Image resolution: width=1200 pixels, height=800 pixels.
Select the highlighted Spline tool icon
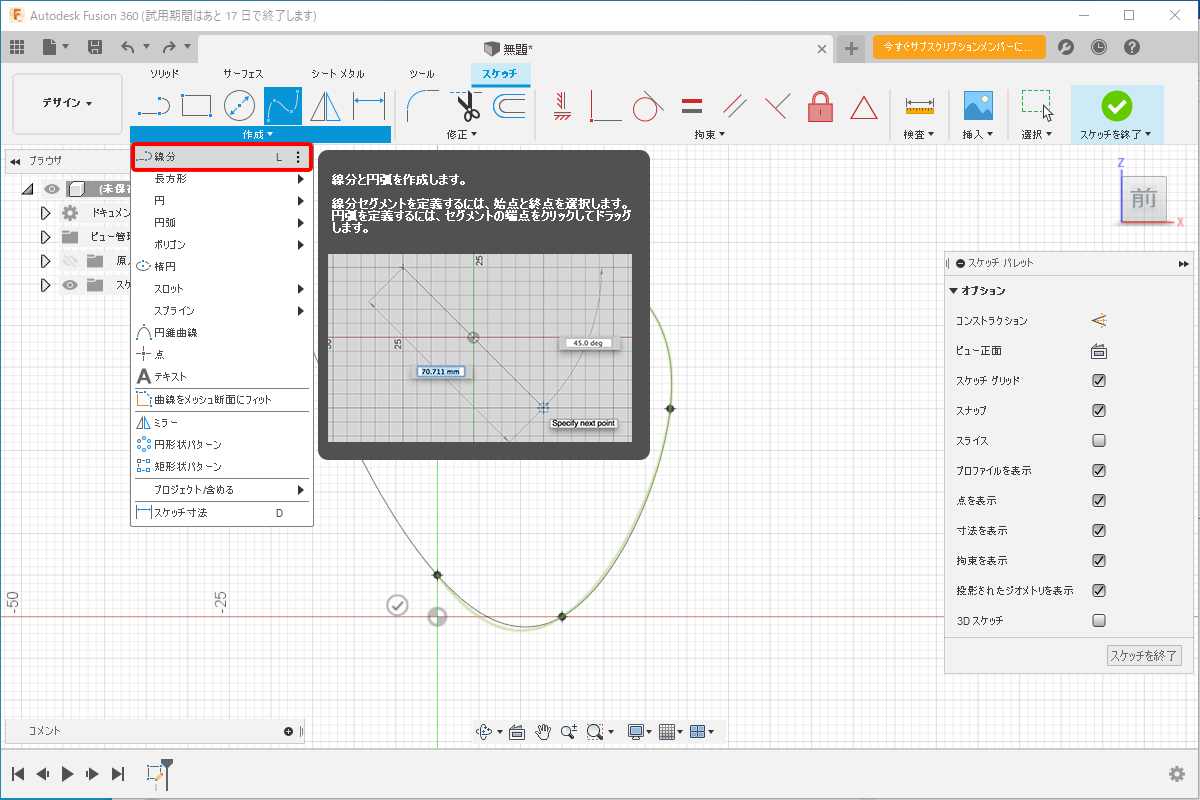pos(283,105)
